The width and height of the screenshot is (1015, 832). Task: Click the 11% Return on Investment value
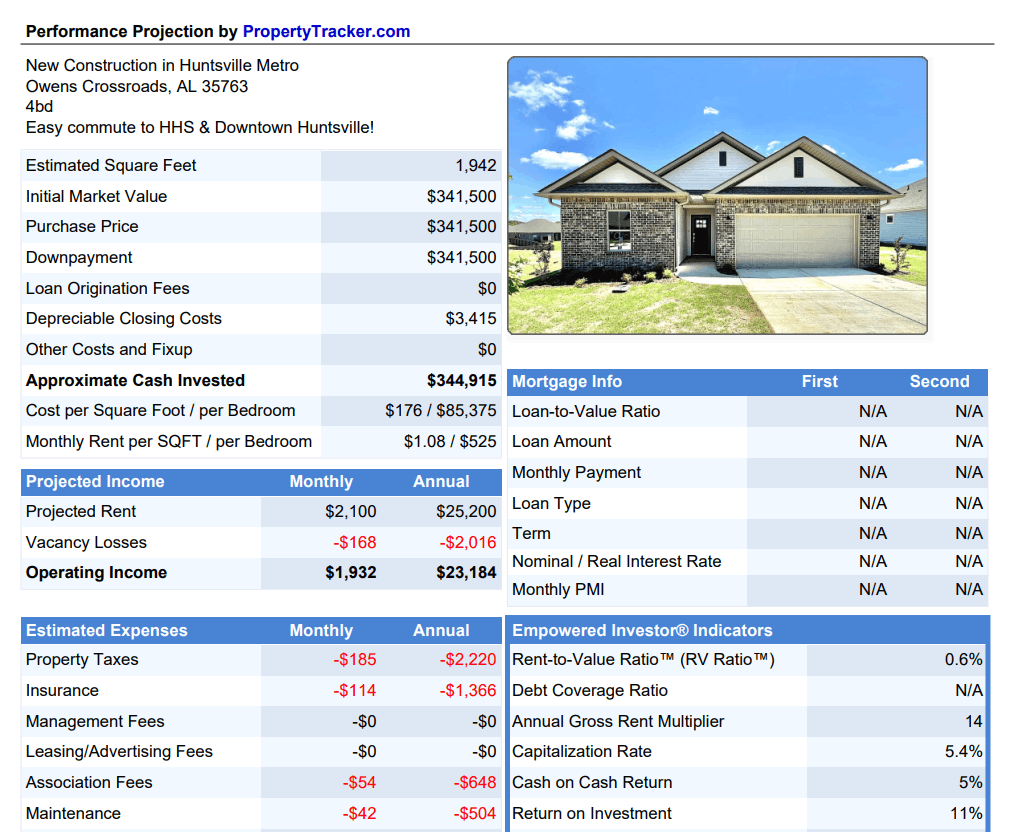click(x=966, y=813)
